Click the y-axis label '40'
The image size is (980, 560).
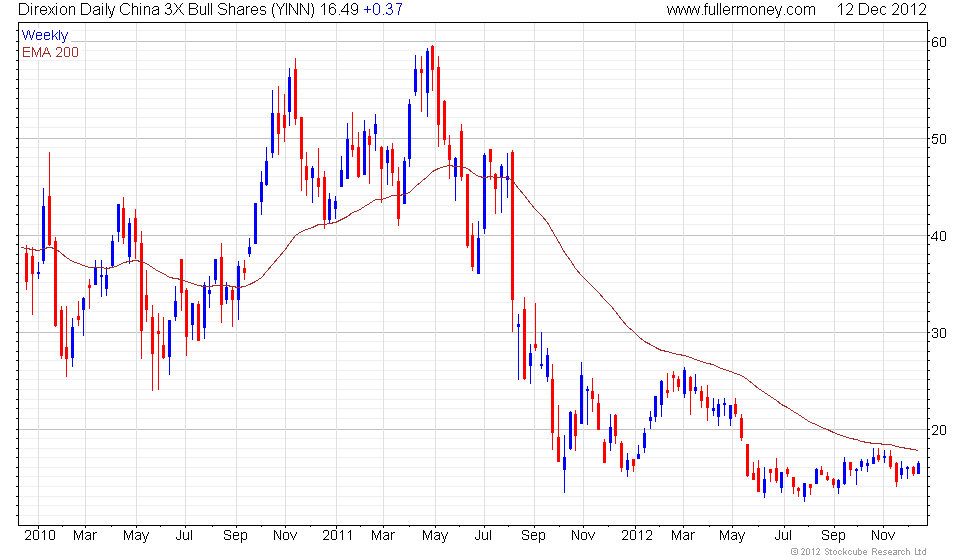[939, 236]
